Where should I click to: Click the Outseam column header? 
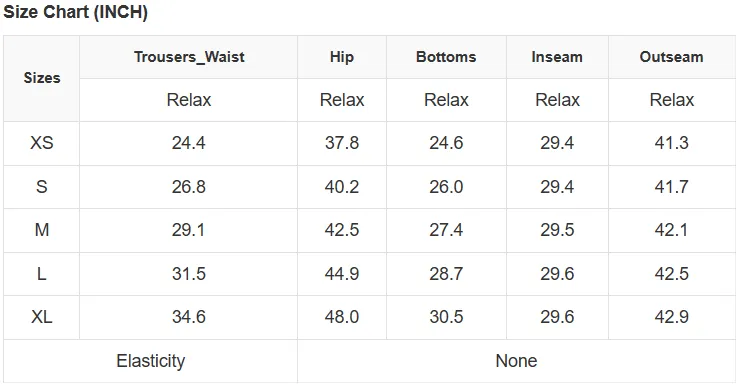coord(672,57)
